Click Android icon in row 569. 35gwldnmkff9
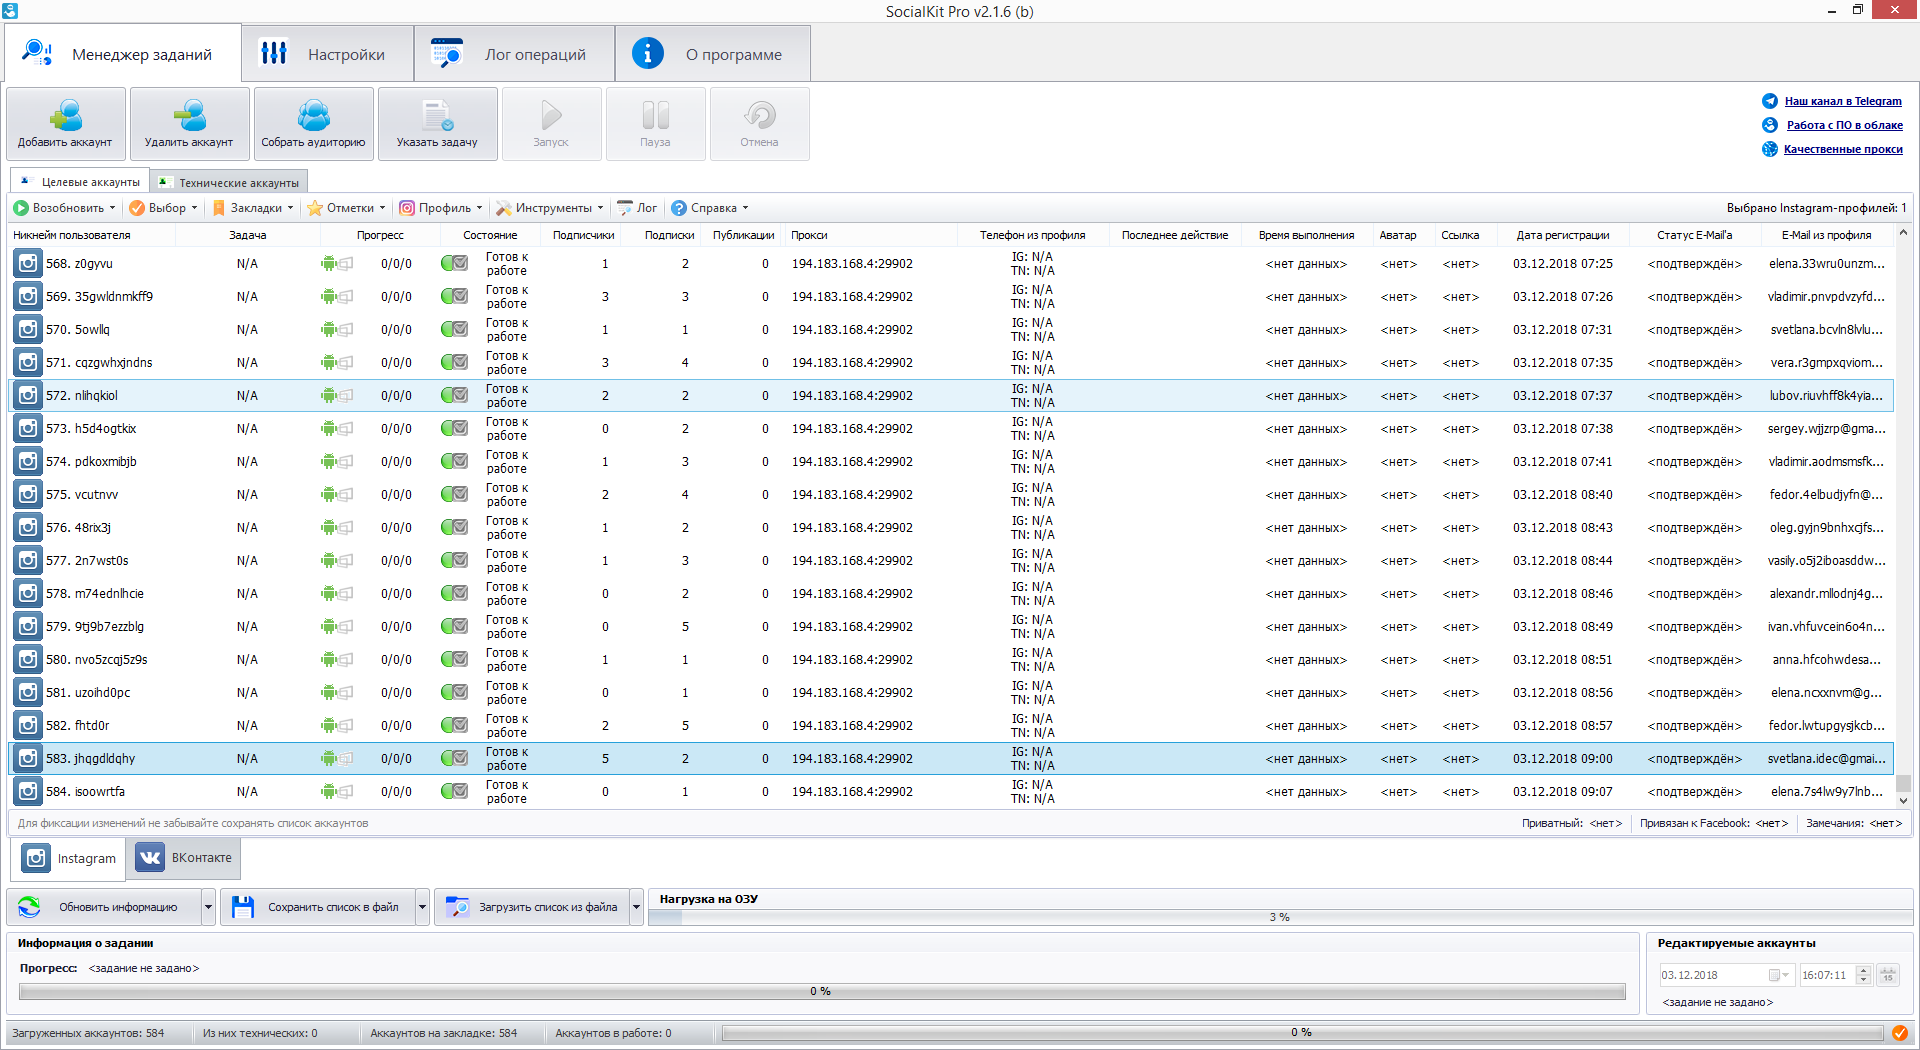Screen dimensions: 1920x1050 coord(328,297)
